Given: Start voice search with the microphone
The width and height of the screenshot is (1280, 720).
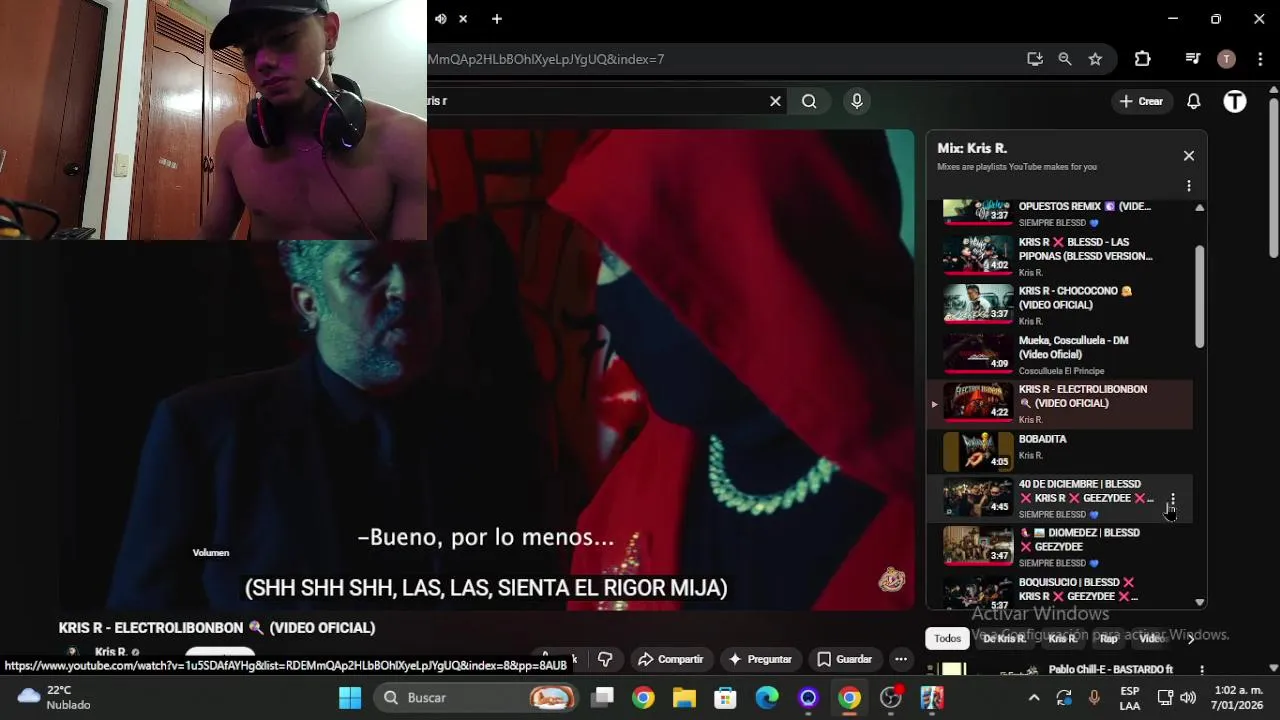Looking at the screenshot, I should (856, 101).
